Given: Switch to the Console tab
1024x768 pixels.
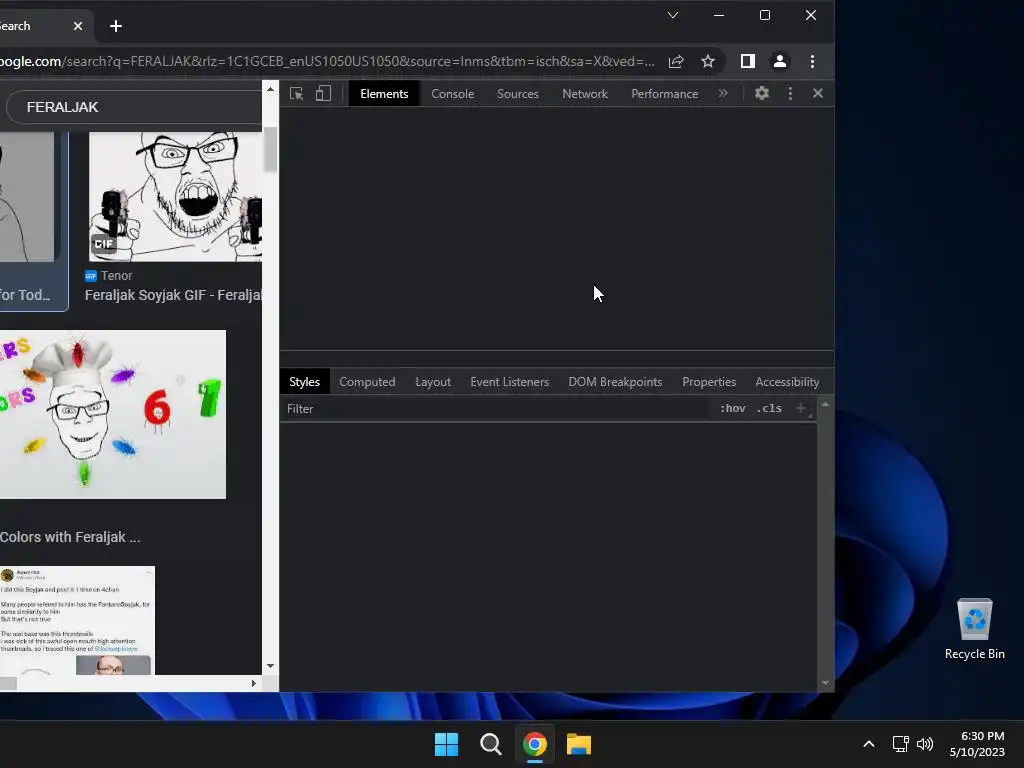Looking at the screenshot, I should tap(453, 93).
